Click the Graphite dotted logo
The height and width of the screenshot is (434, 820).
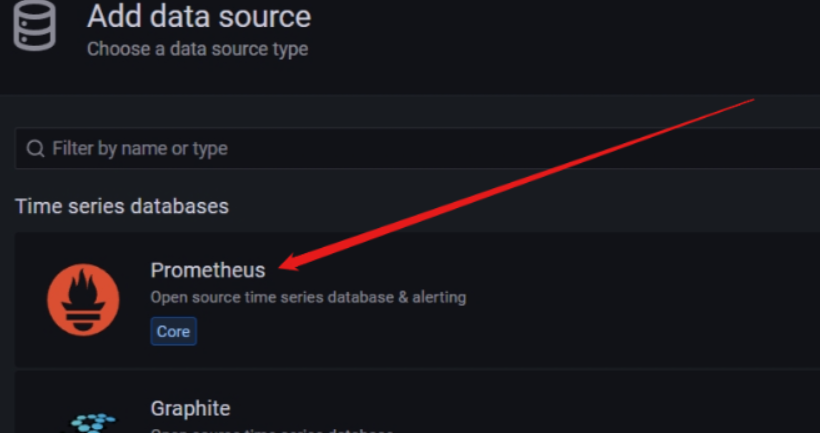(94, 422)
